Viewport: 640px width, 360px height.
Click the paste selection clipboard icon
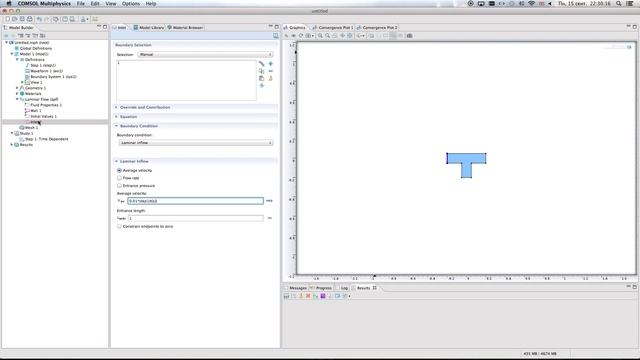tap(262, 78)
